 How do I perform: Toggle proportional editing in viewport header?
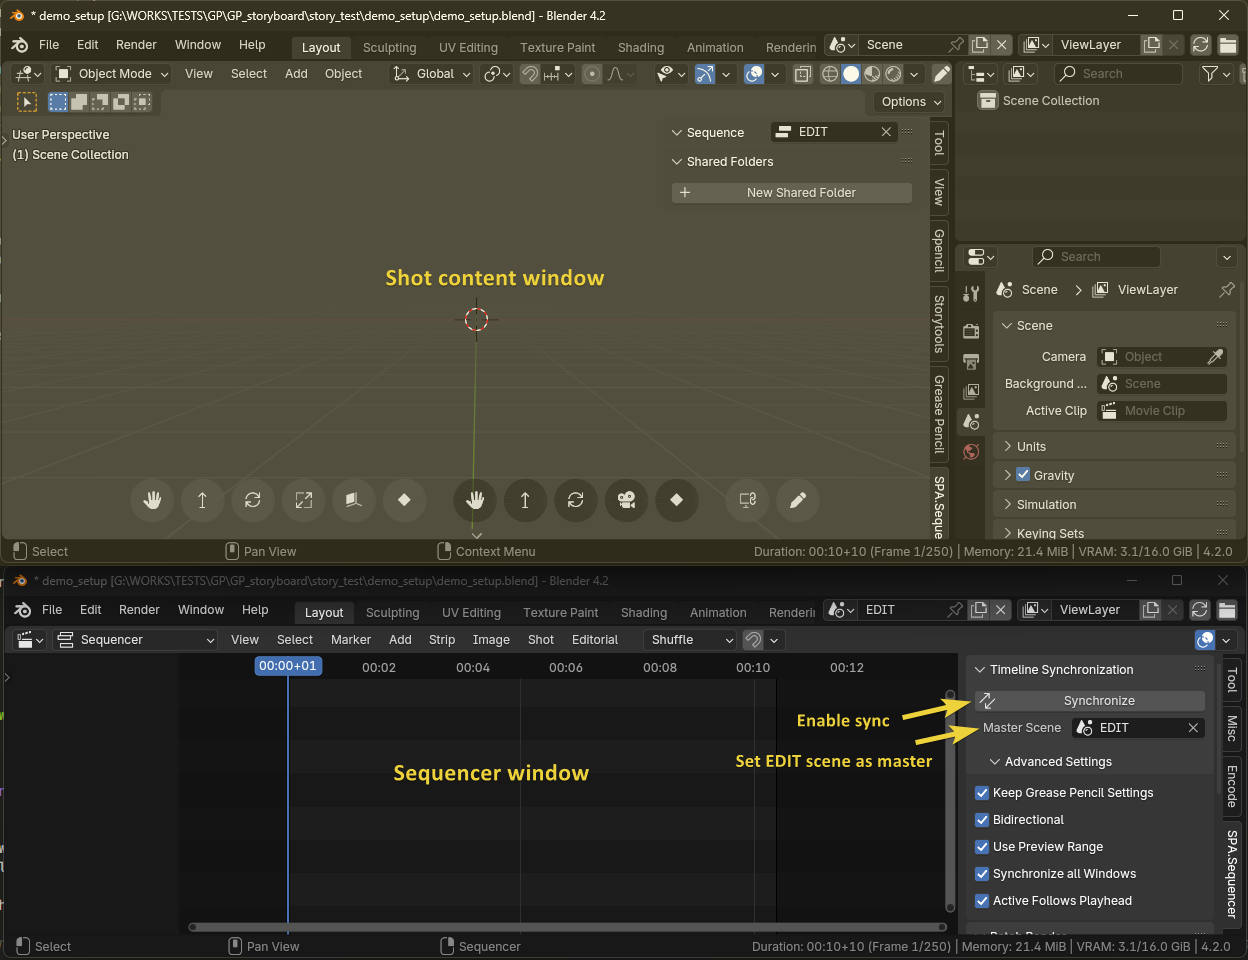tap(592, 74)
